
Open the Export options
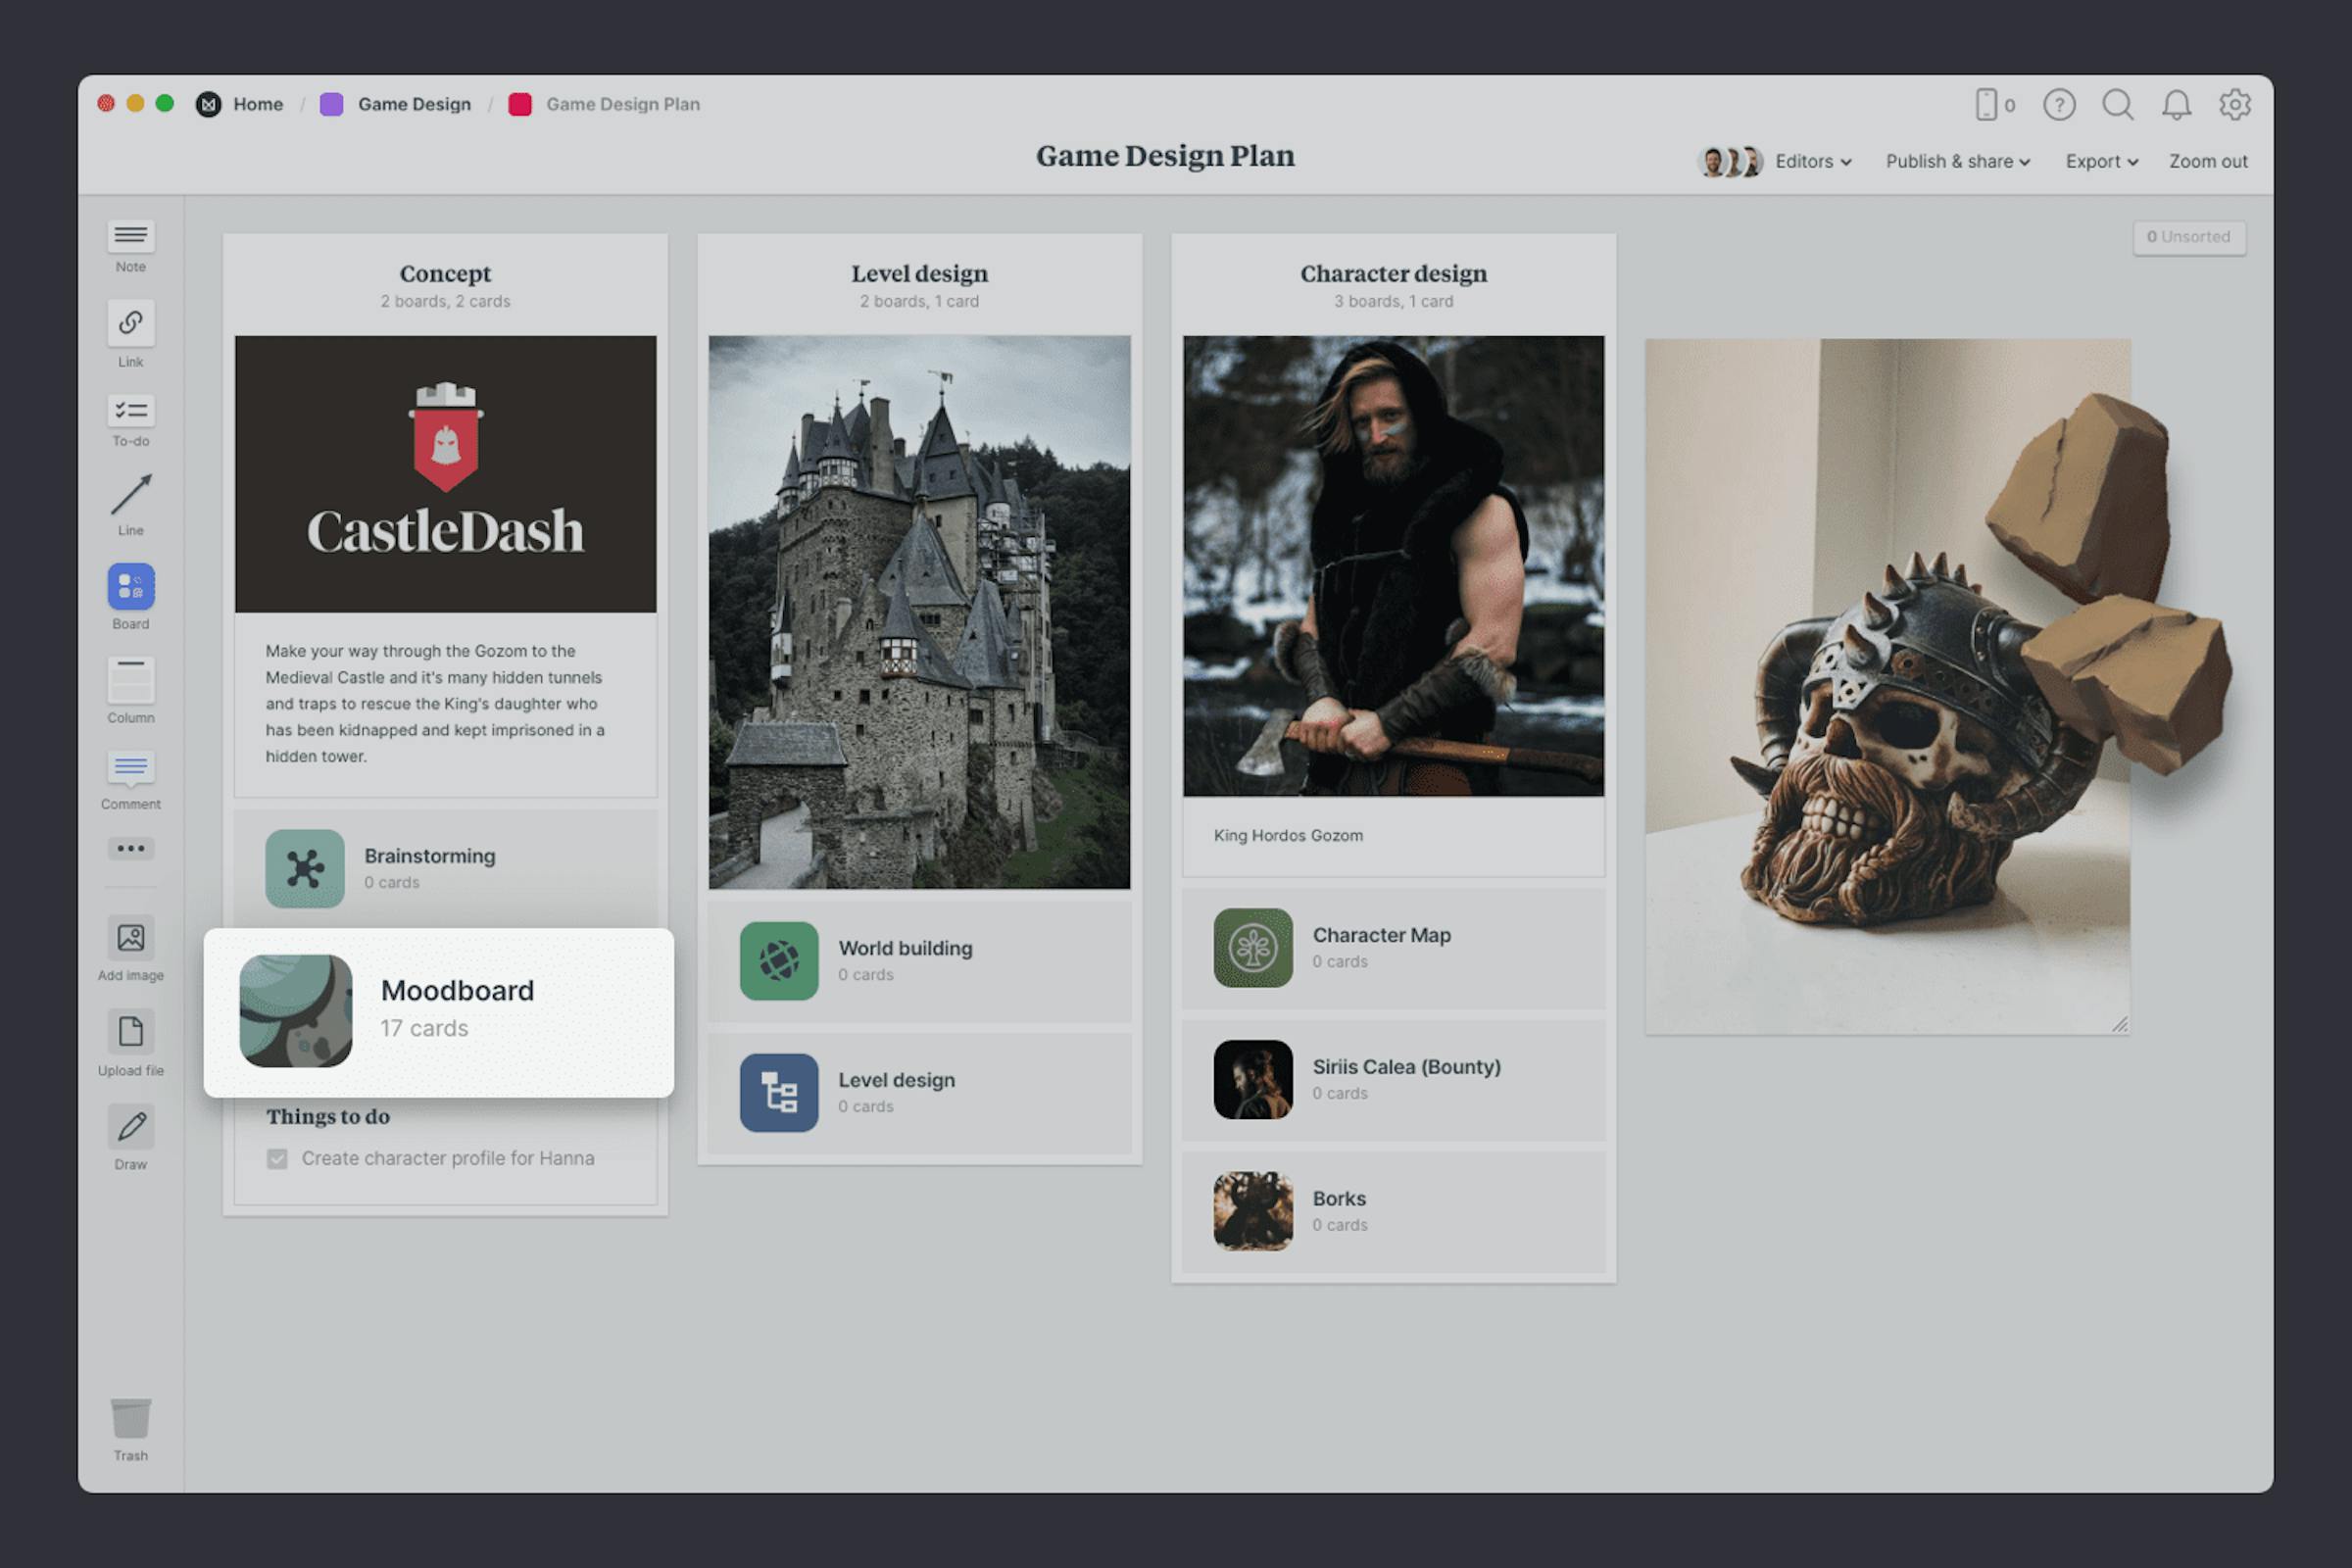click(x=2100, y=161)
